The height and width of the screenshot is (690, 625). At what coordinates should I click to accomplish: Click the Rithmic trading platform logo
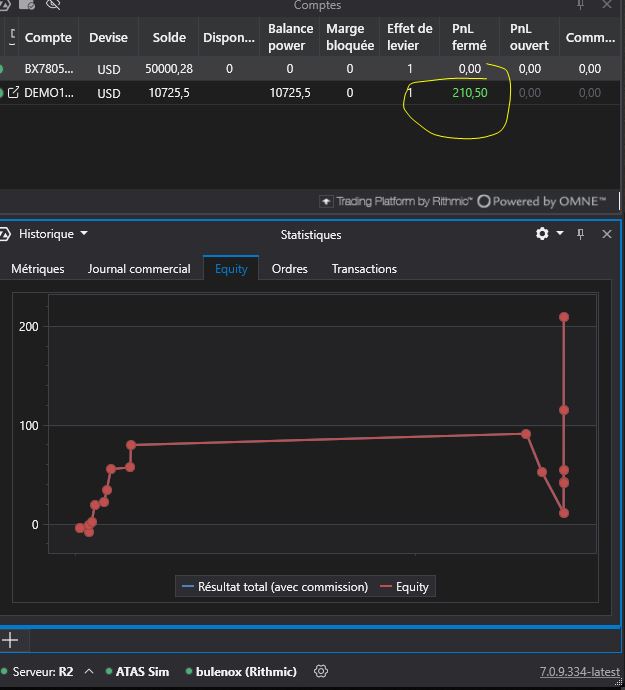[396, 201]
